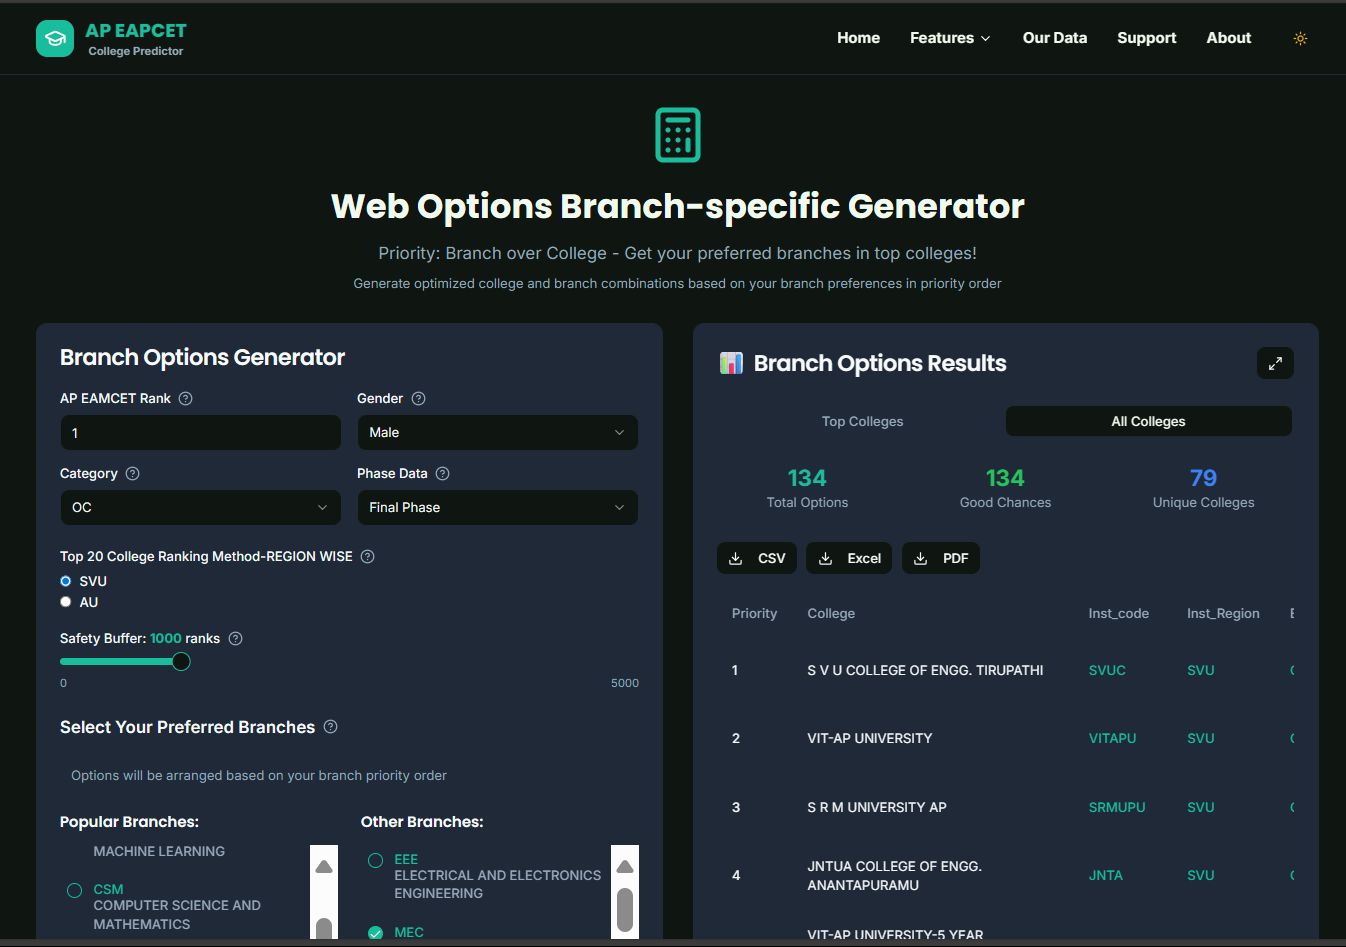Switch to the Top Colleges tab

click(862, 421)
